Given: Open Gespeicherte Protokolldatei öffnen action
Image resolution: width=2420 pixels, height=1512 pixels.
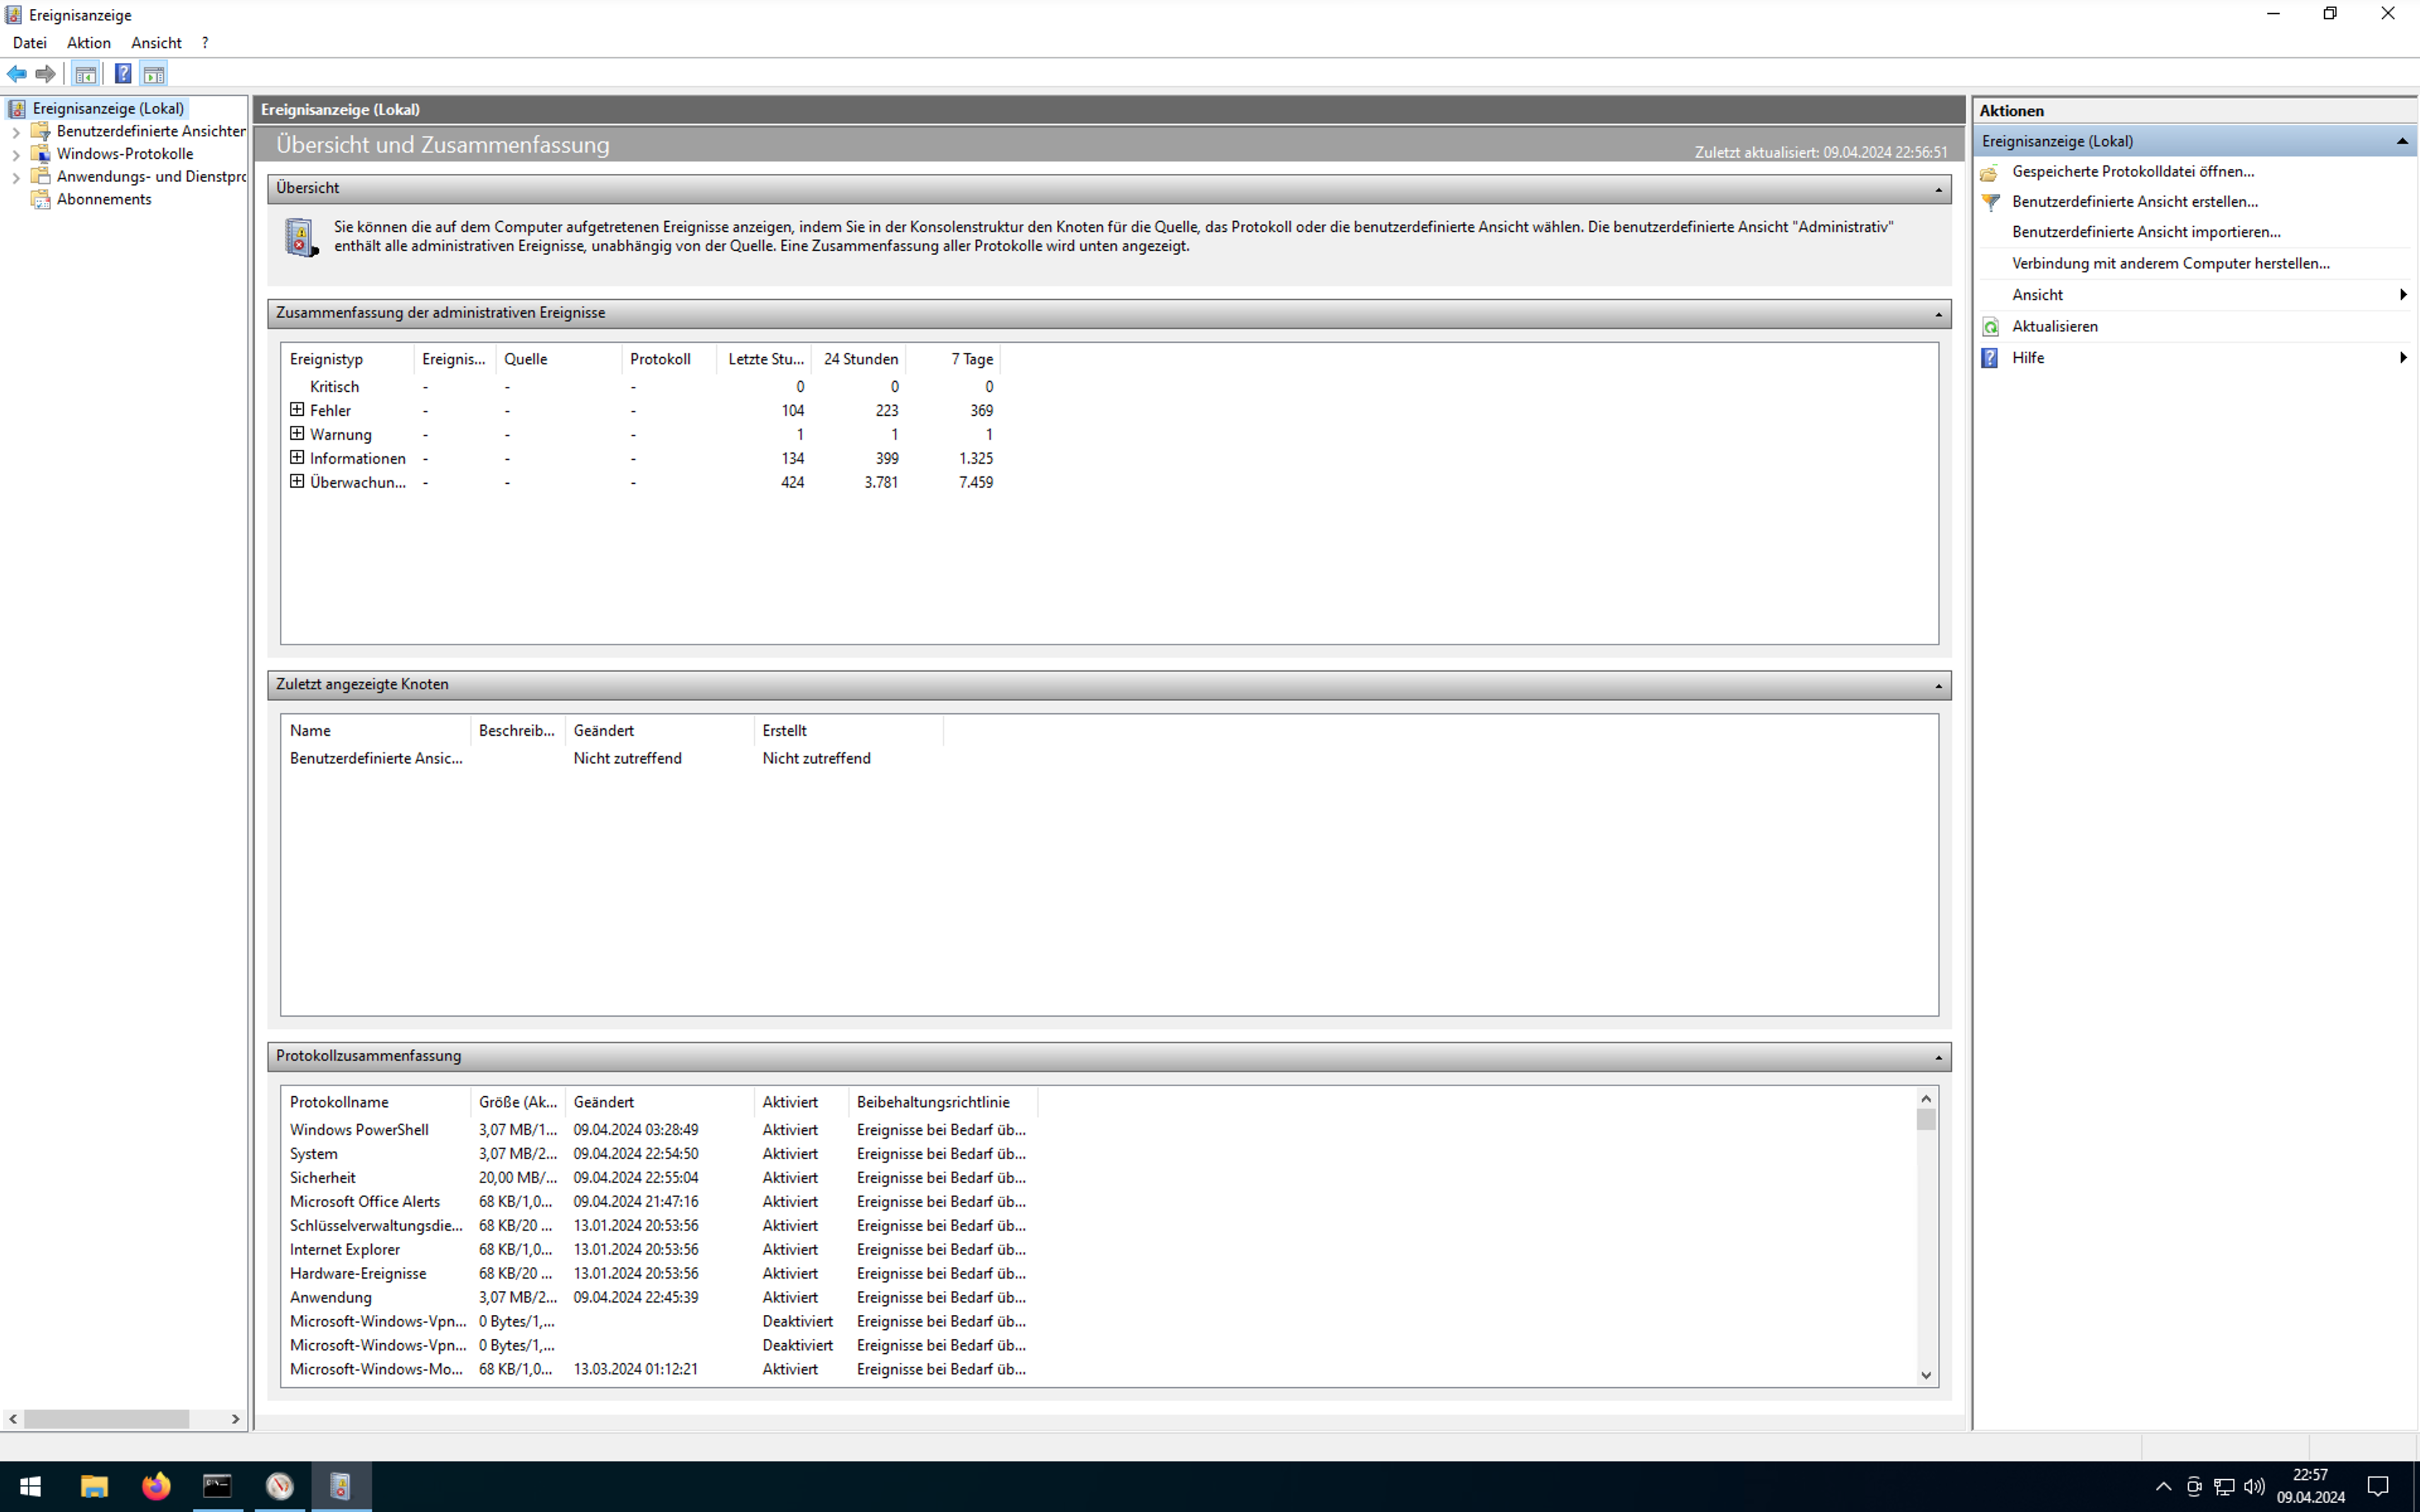Looking at the screenshot, I should click(2132, 171).
